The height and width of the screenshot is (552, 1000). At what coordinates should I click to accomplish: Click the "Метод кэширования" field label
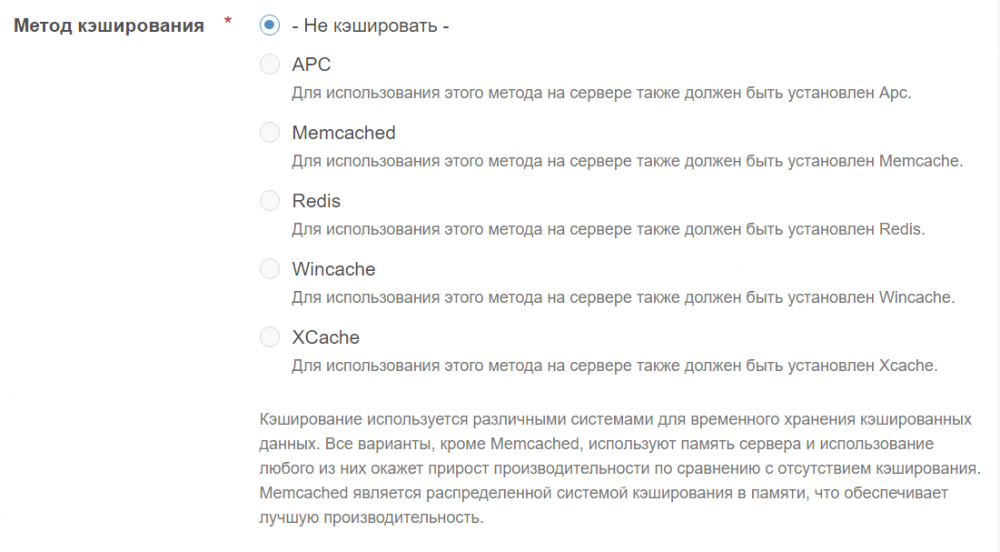[x=108, y=26]
